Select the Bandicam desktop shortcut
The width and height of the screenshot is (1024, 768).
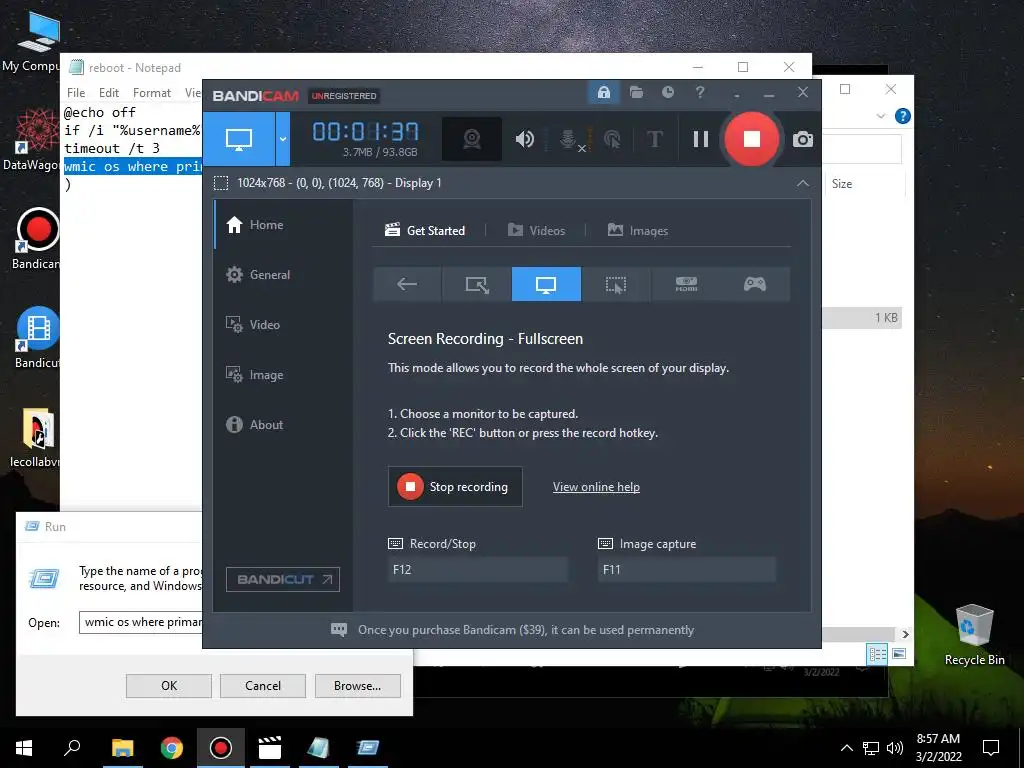pos(36,239)
